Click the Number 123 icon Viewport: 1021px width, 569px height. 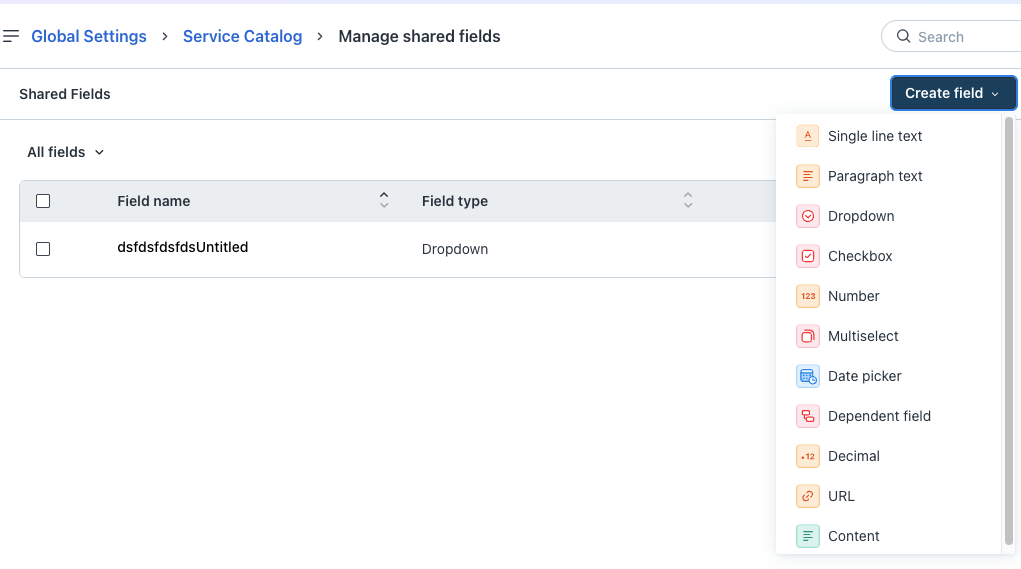coord(807,296)
